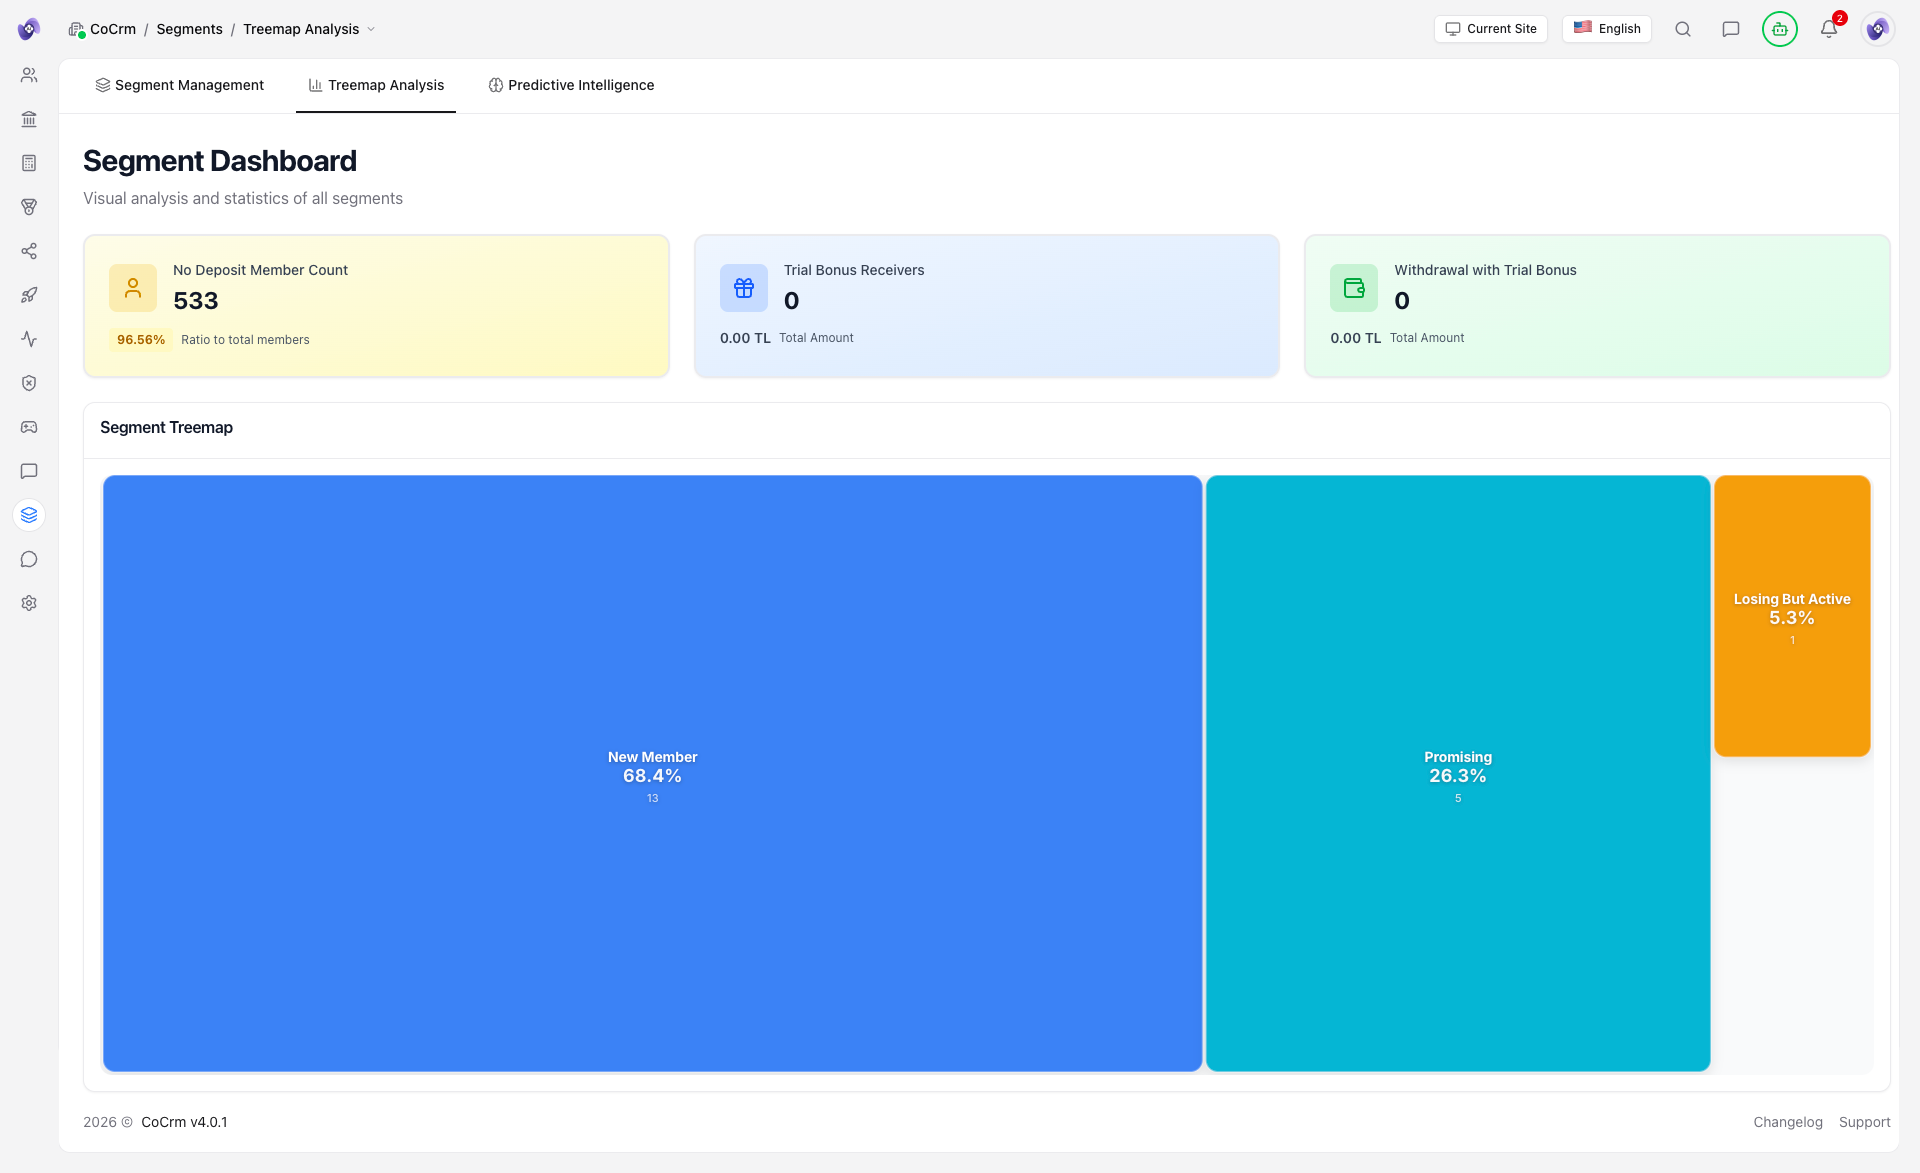Open notifications bell with badge 2
Viewport: 1920px width, 1173px height.
coord(1829,29)
